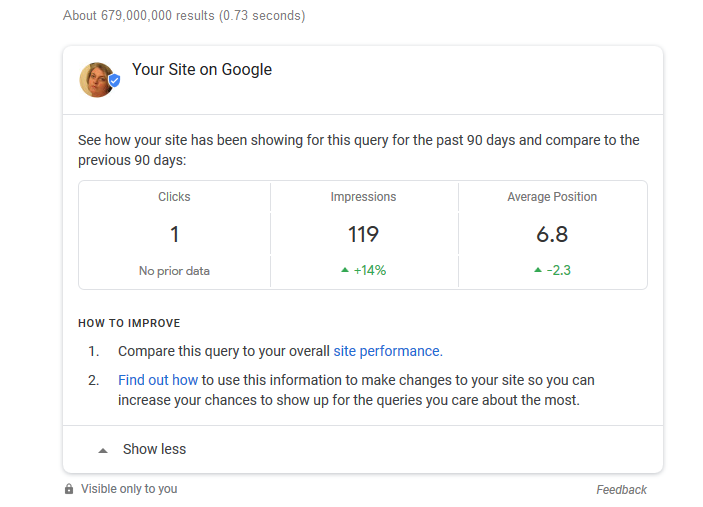Click the blue verified shield badge
This screenshot has height=507, width=703.
(x=115, y=81)
